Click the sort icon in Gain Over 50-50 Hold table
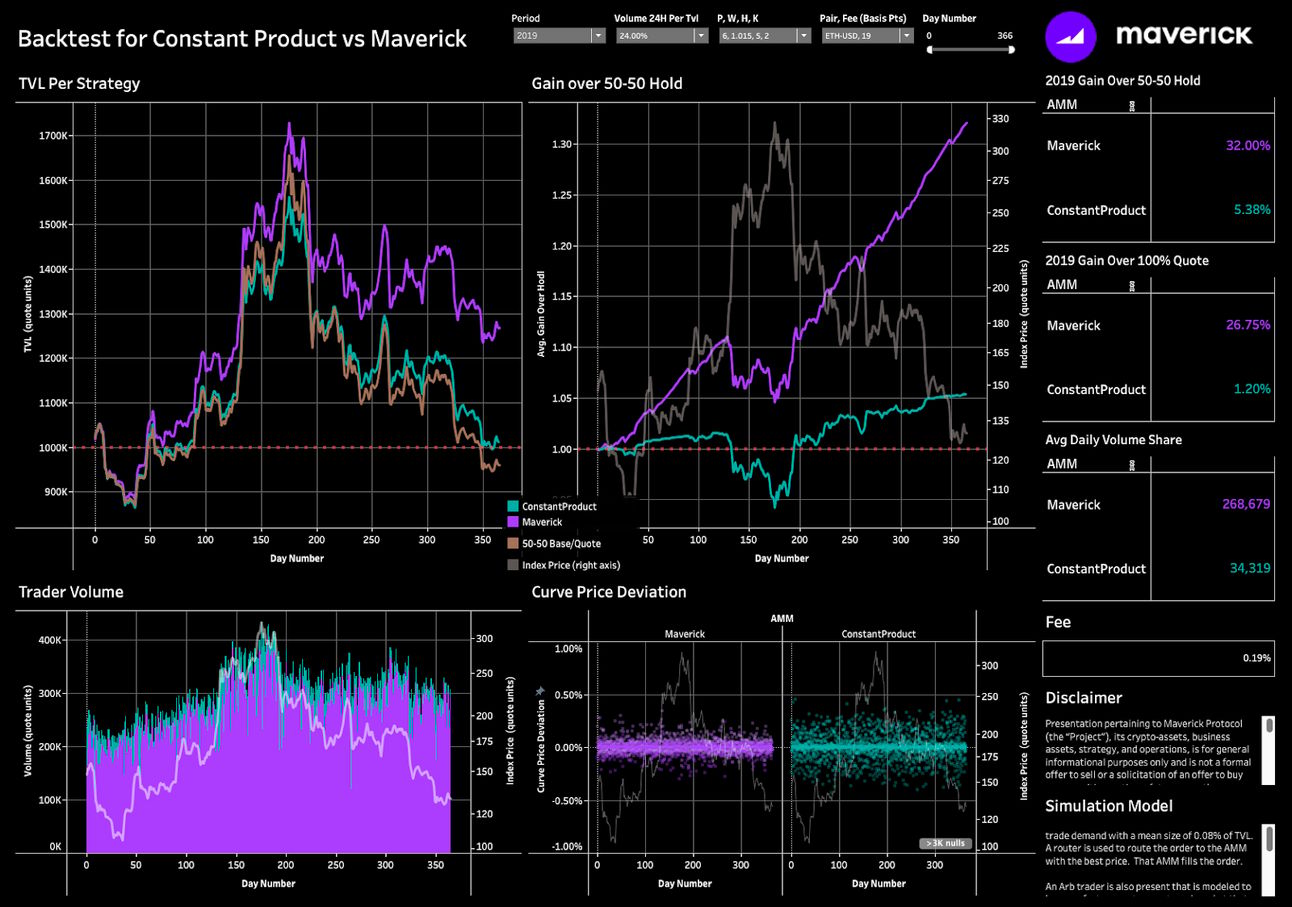 click(1133, 104)
